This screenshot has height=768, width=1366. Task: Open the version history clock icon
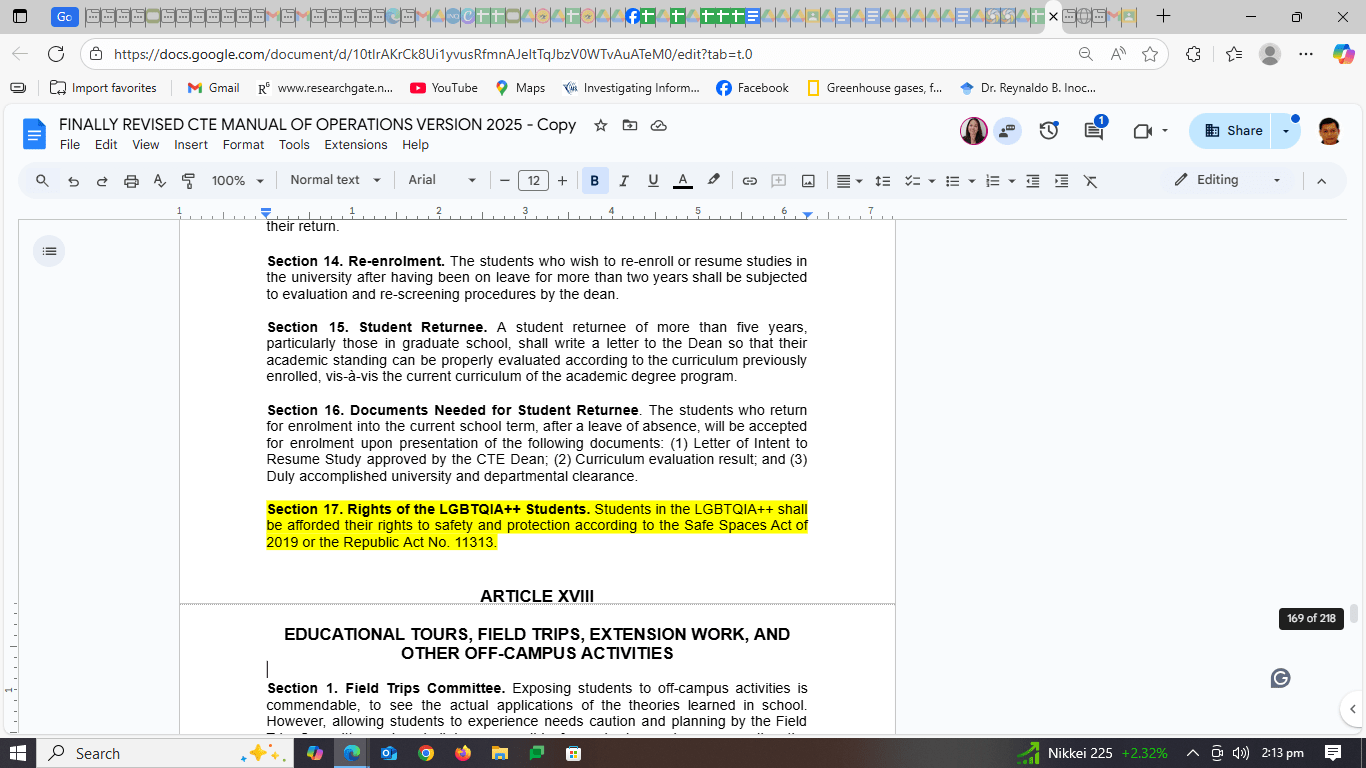[1049, 131]
